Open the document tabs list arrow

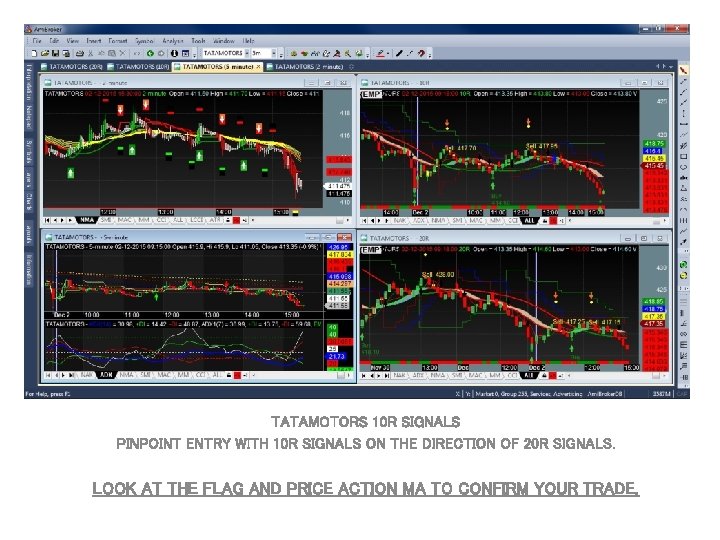pyautogui.click(x=671, y=67)
